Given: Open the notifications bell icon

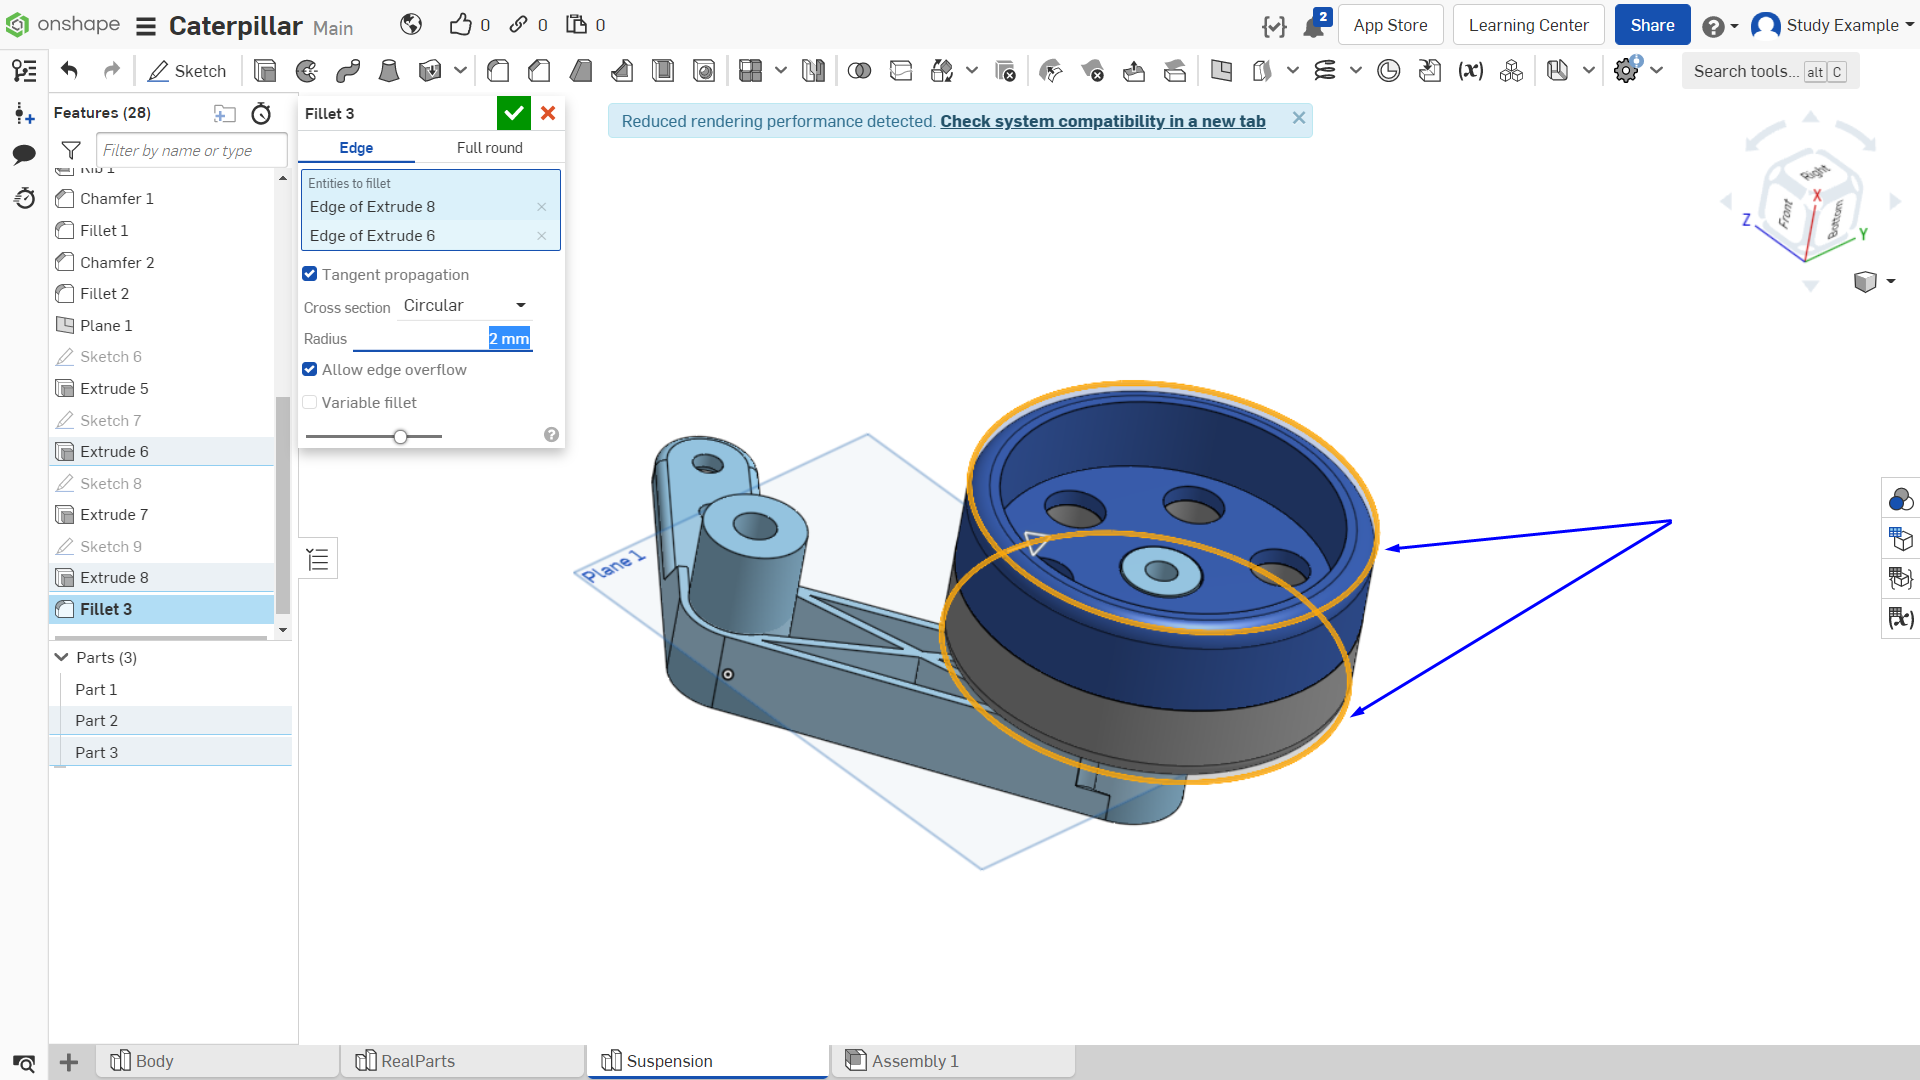Looking at the screenshot, I should 1313,27.
